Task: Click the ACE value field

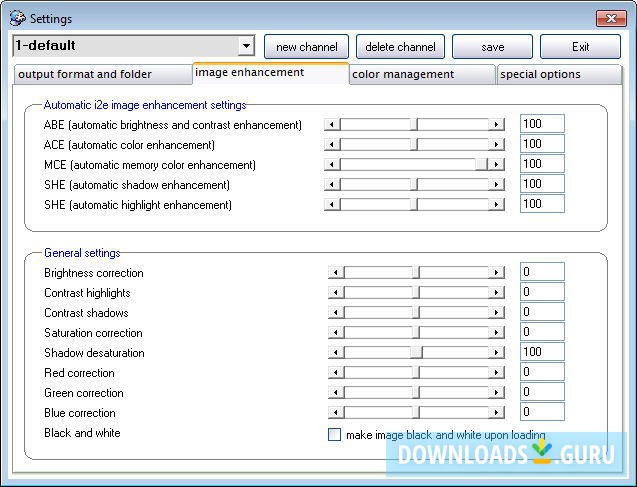Action: point(542,143)
